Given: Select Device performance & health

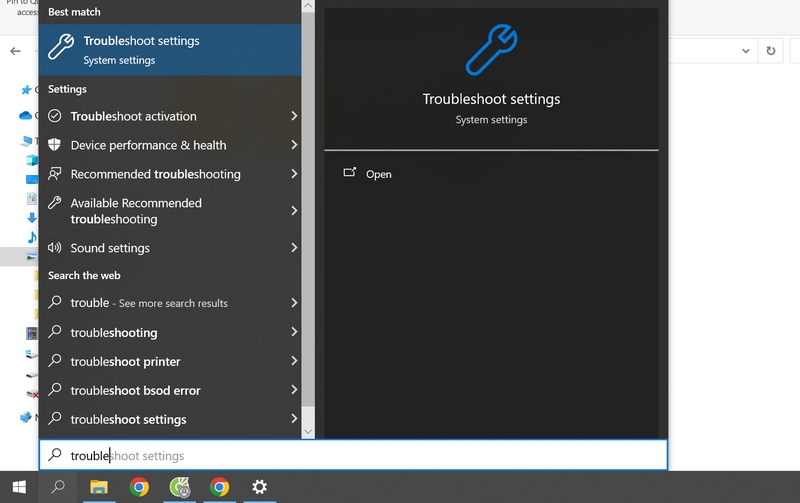Looking at the screenshot, I should point(170,145).
